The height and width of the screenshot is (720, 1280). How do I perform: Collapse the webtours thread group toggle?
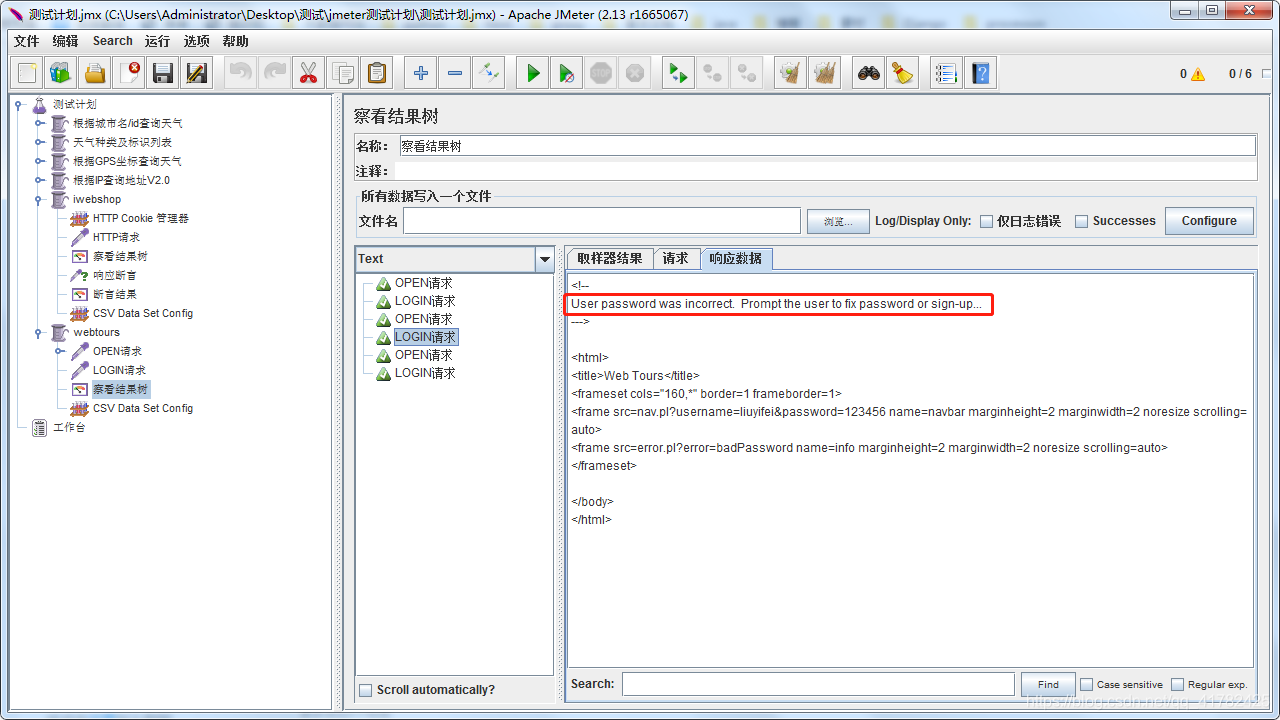[39, 332]
